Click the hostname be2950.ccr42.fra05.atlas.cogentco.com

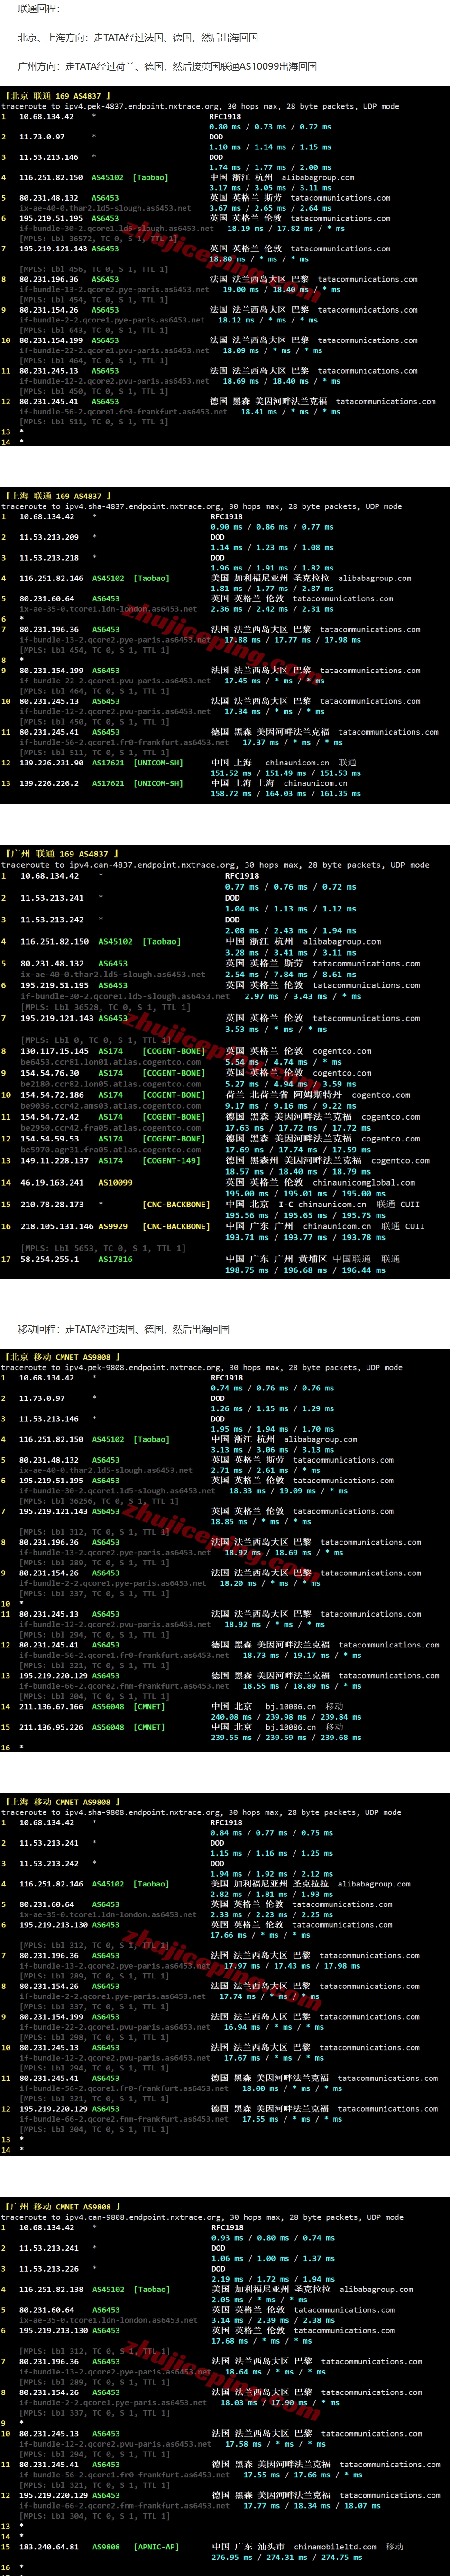110,1128
